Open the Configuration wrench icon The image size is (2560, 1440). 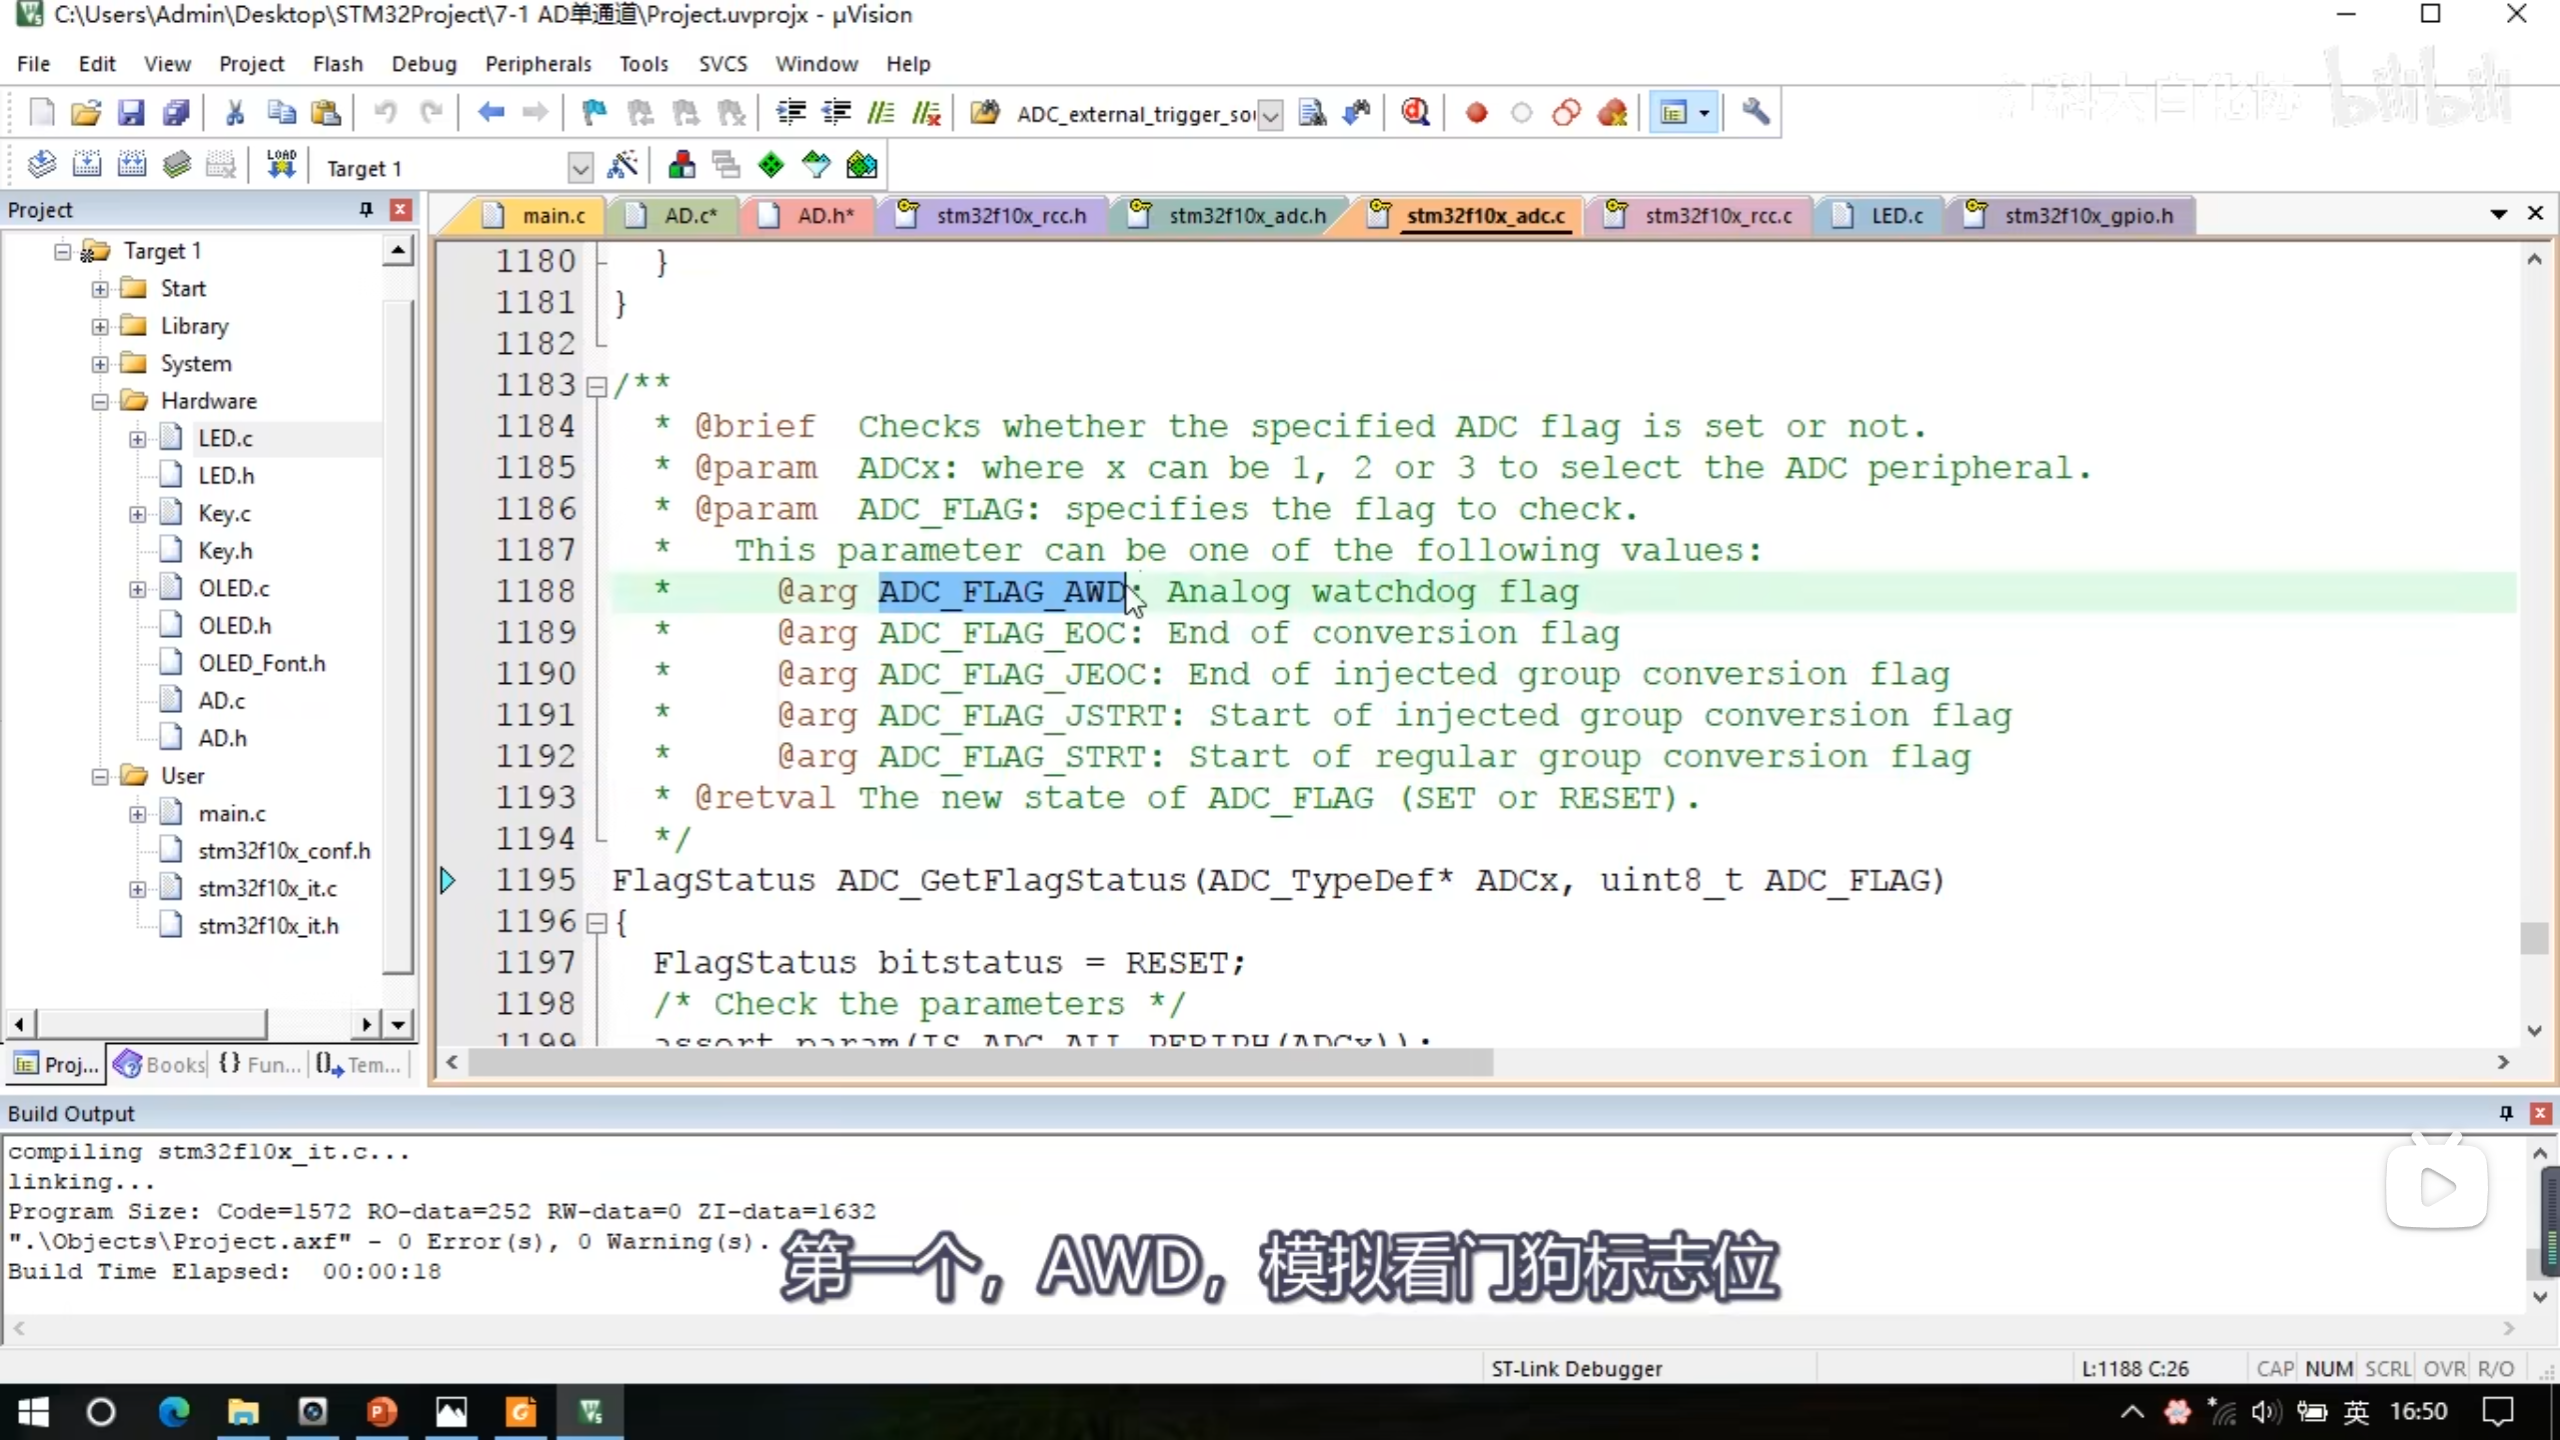pyautogui.click(x=1756, y=113)
